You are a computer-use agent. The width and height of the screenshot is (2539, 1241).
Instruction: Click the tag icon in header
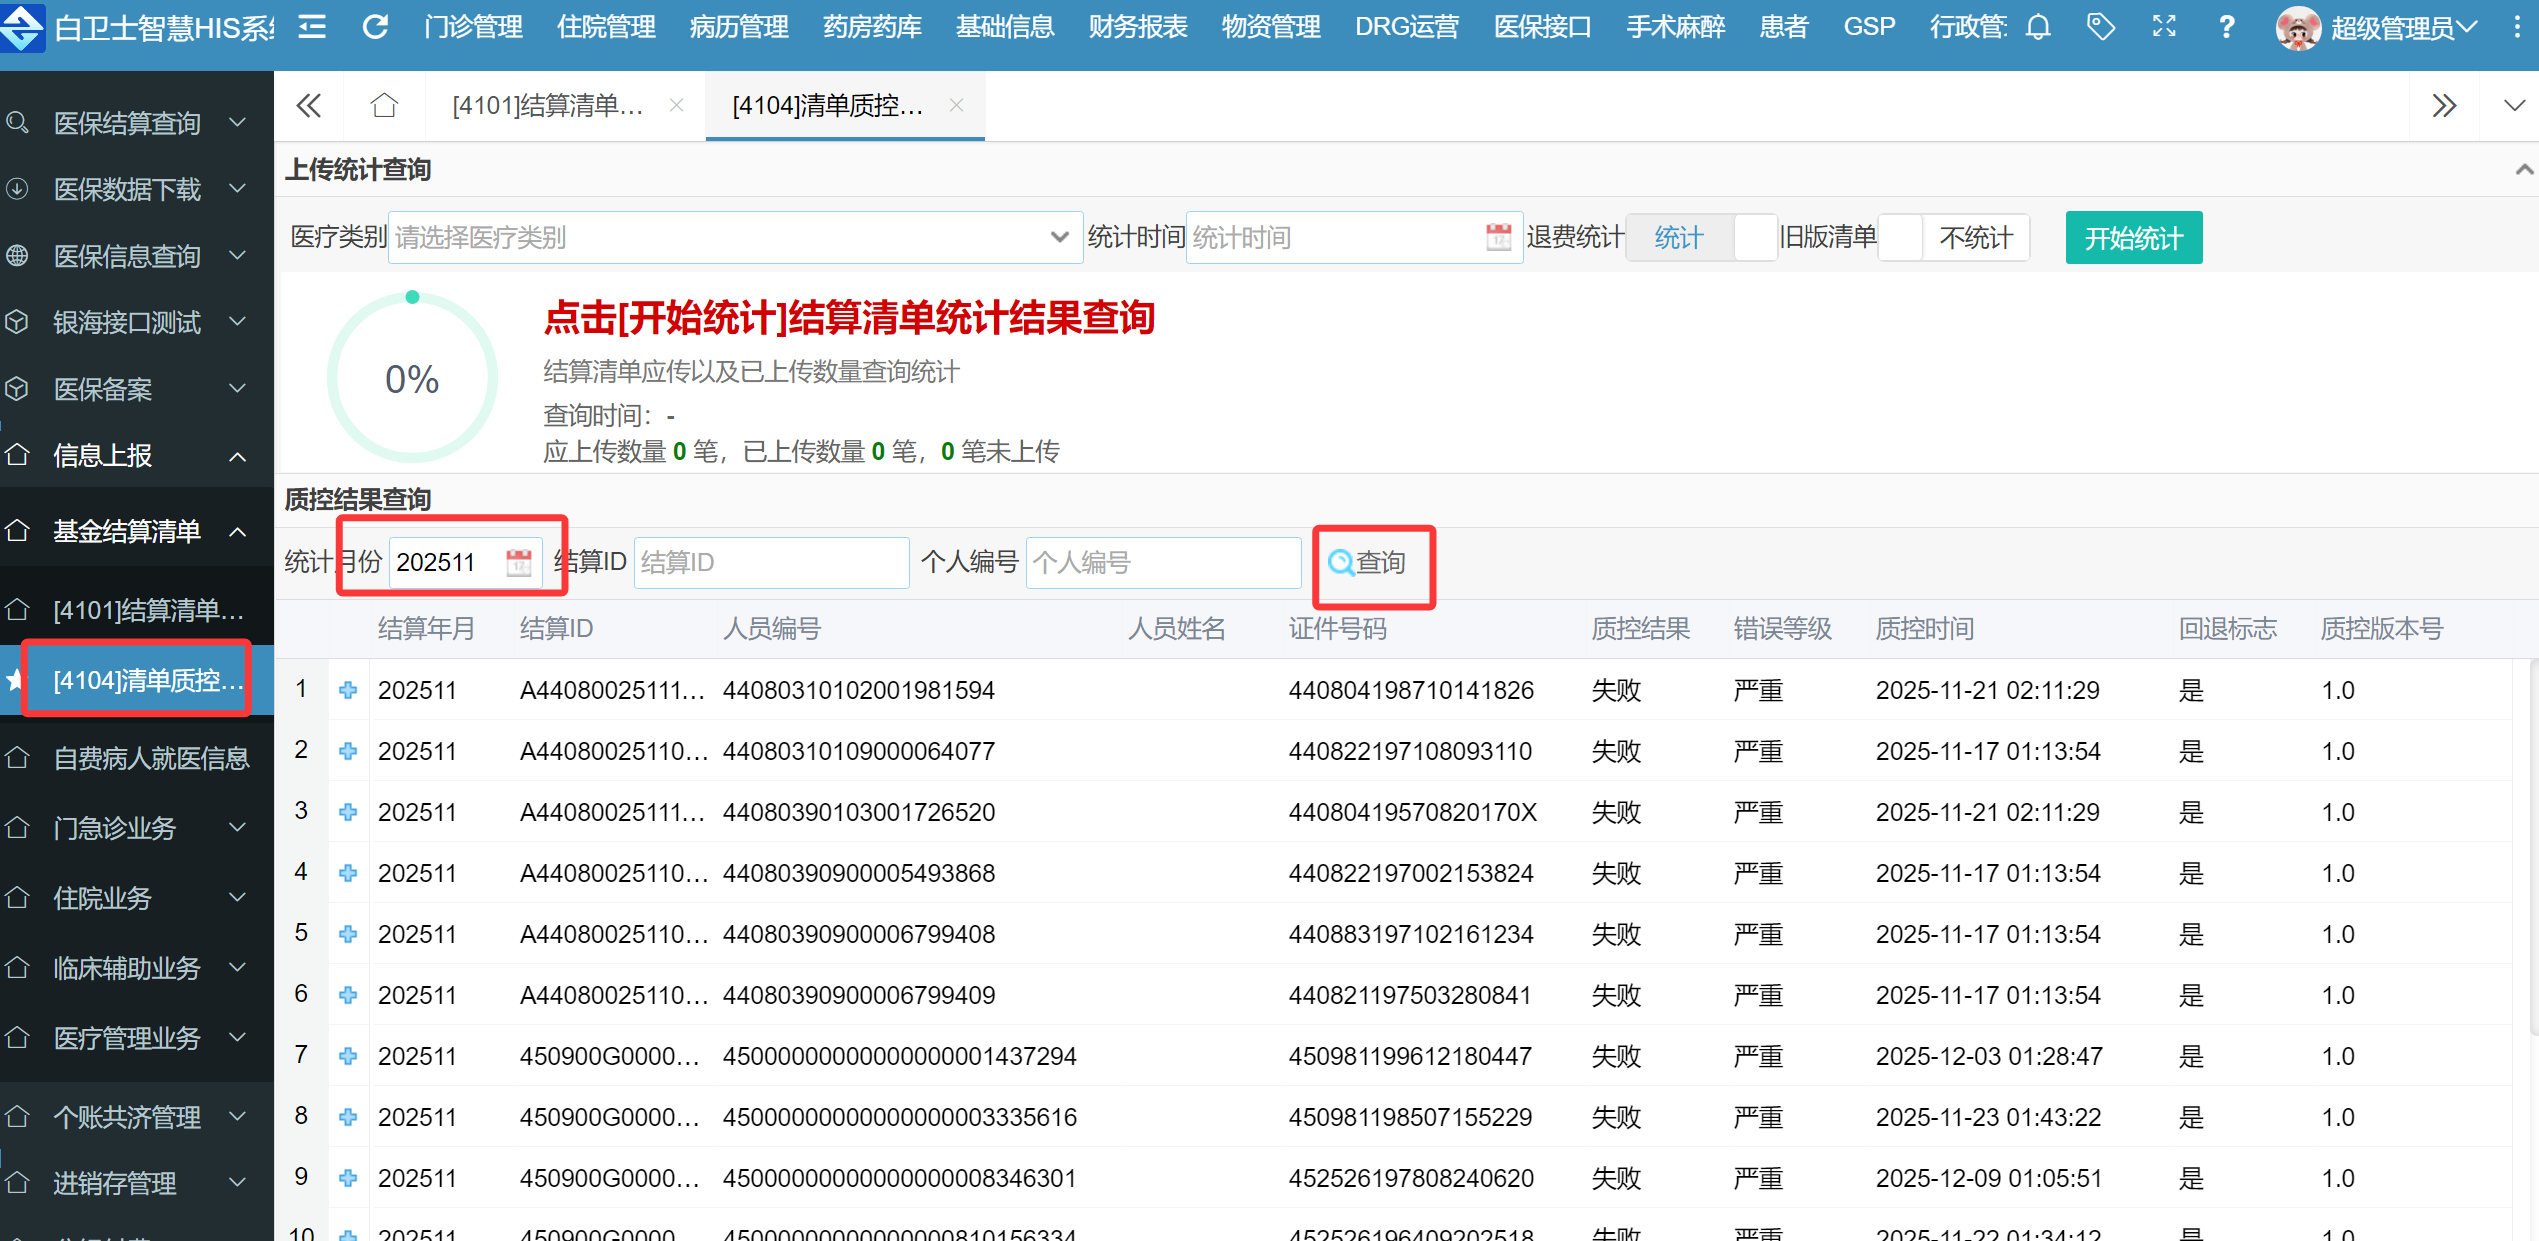pos(2101,27)
